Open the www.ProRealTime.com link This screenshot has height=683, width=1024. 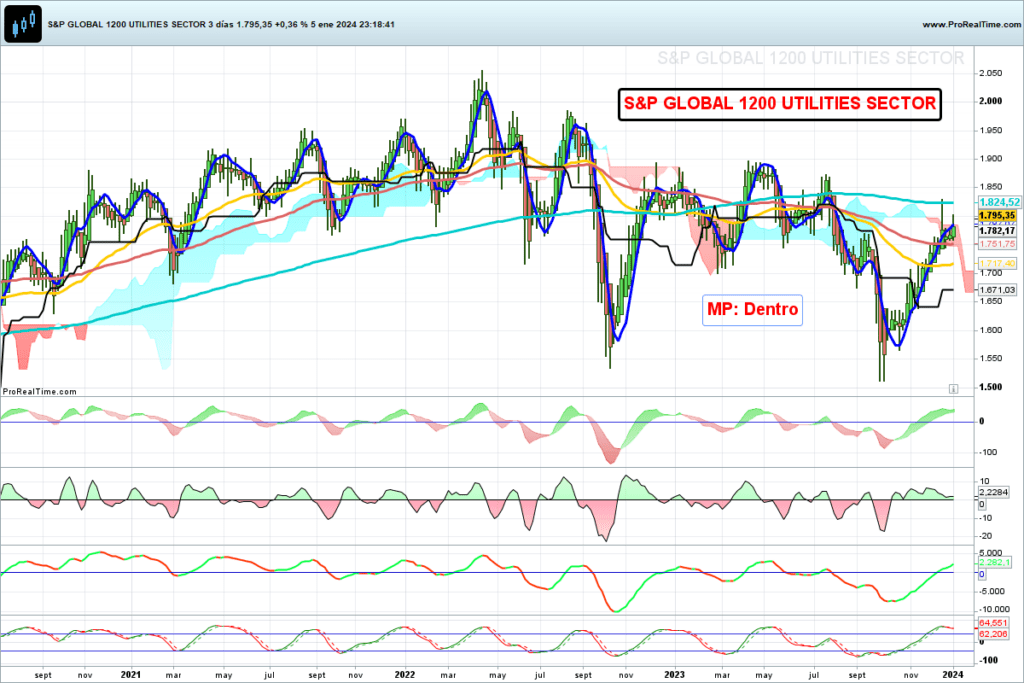click(971, 24)
